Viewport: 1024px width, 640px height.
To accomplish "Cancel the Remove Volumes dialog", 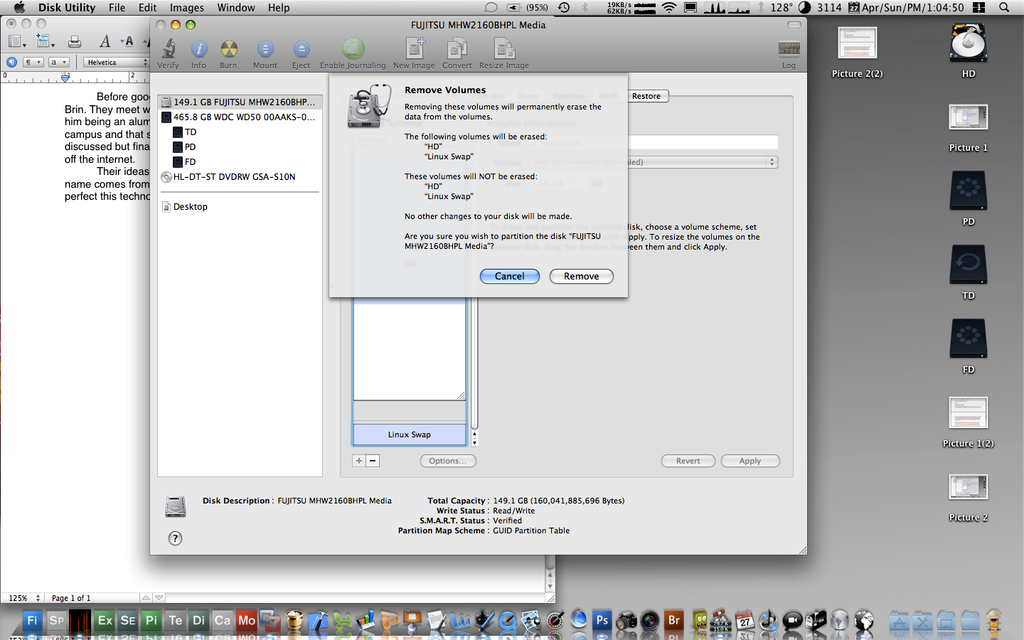I will 509,276.
